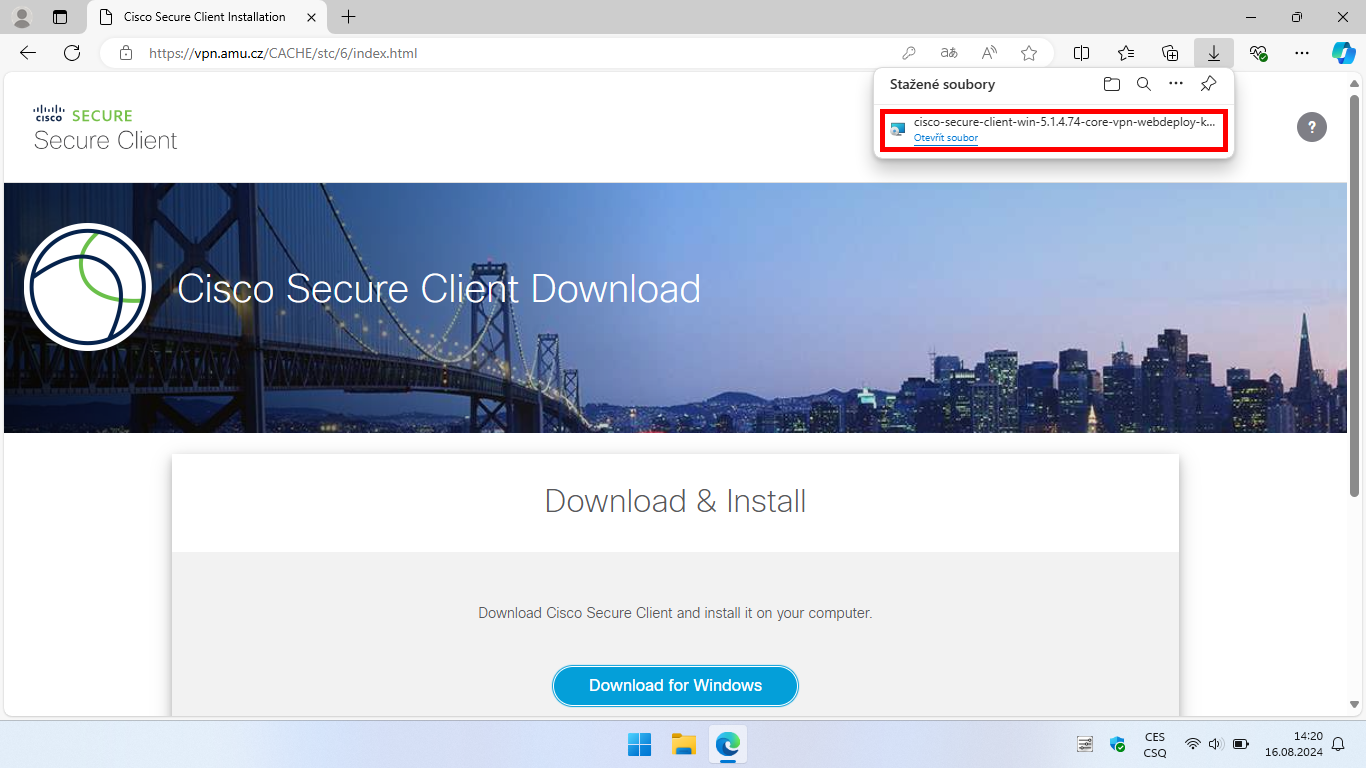Click the Download & Install heading
The height and width of the screenshot is (768, 1366).
675,501
